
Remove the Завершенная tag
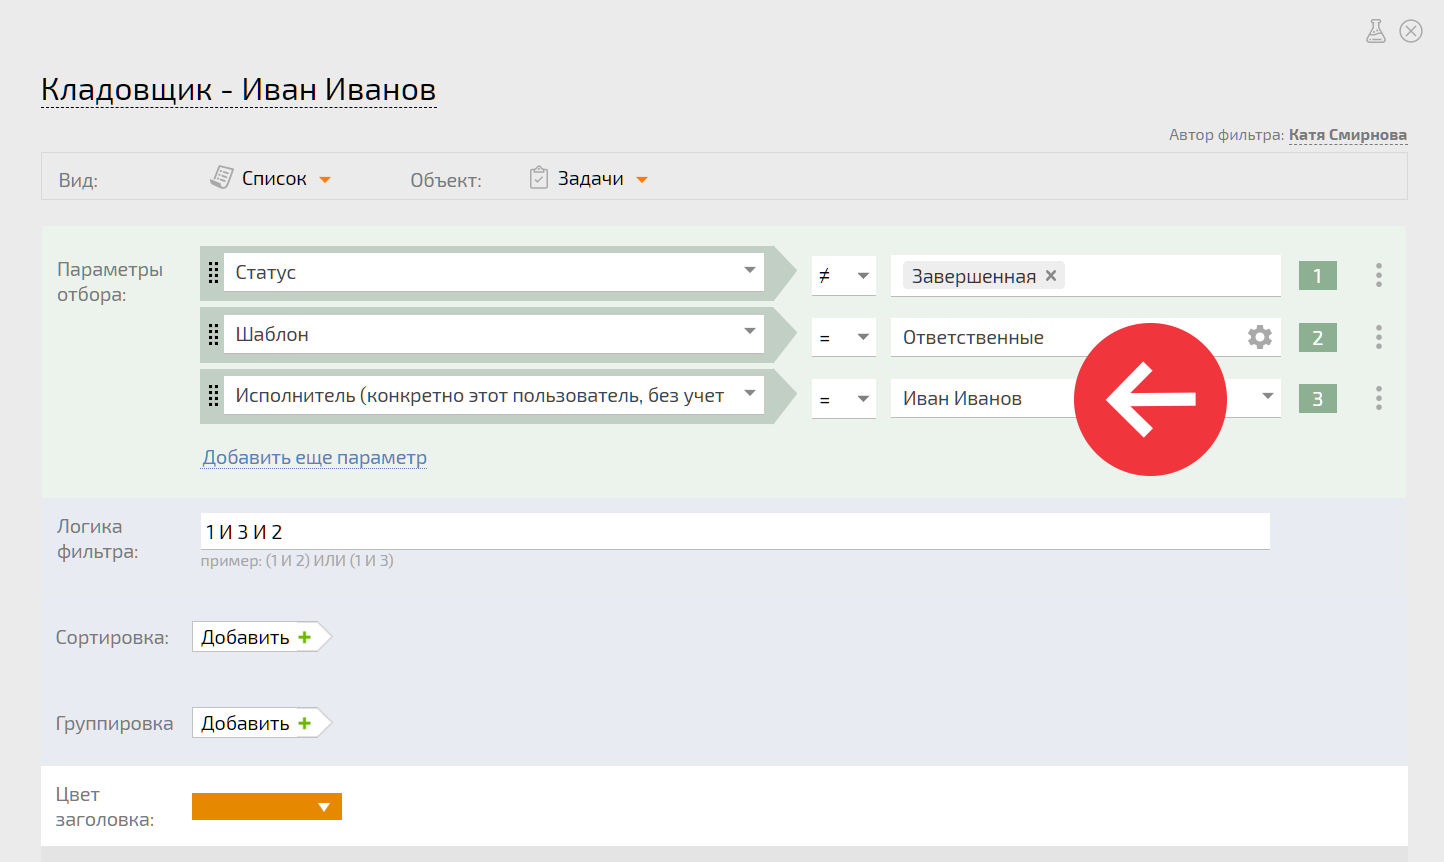1051,276
